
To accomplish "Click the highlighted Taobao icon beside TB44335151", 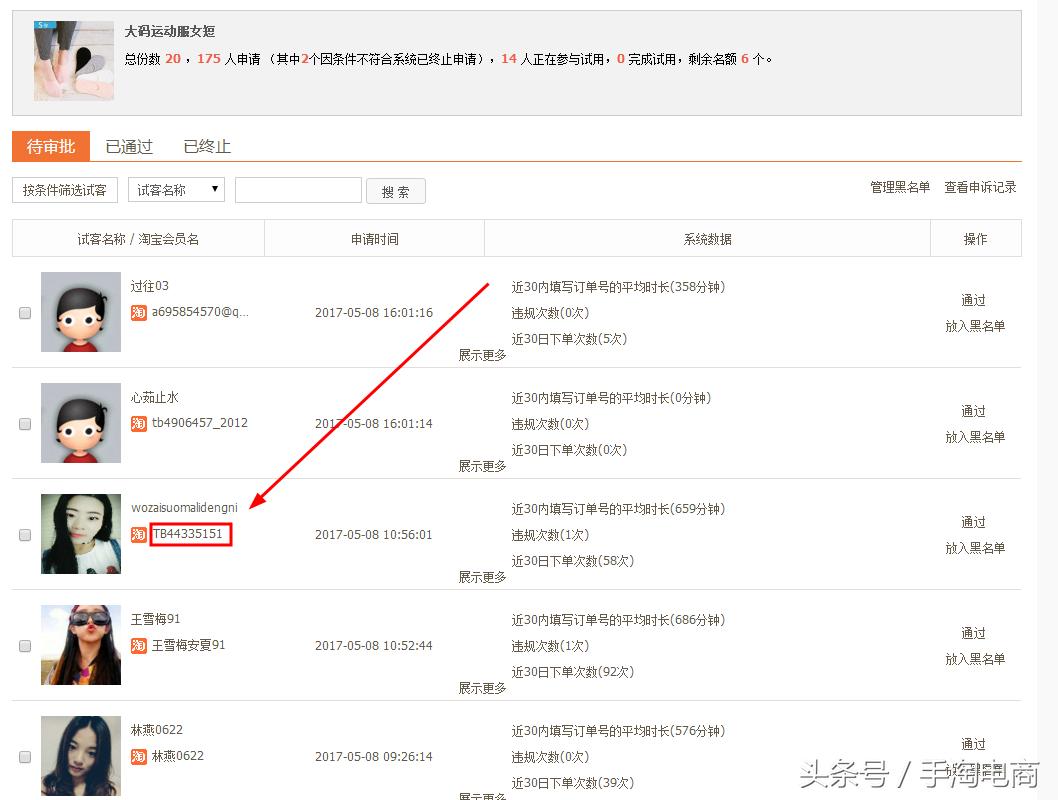I will [139, 534].
